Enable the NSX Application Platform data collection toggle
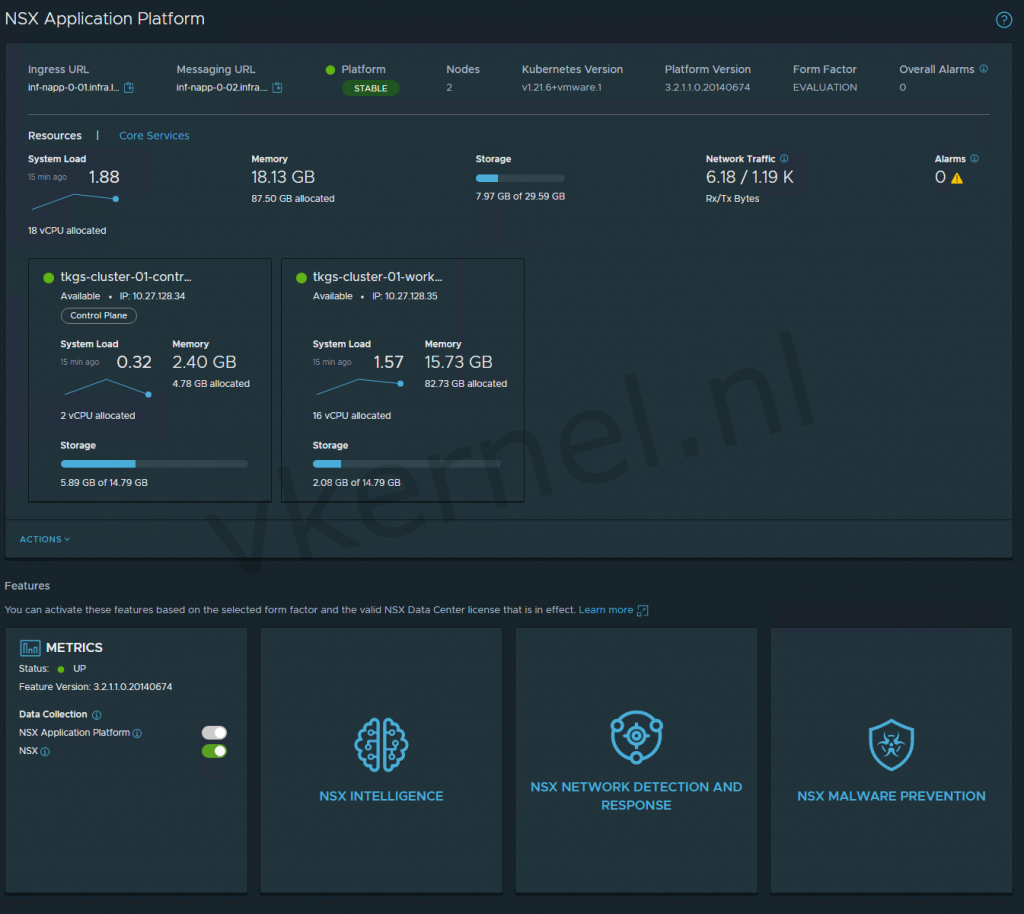 tap(213, 732)
